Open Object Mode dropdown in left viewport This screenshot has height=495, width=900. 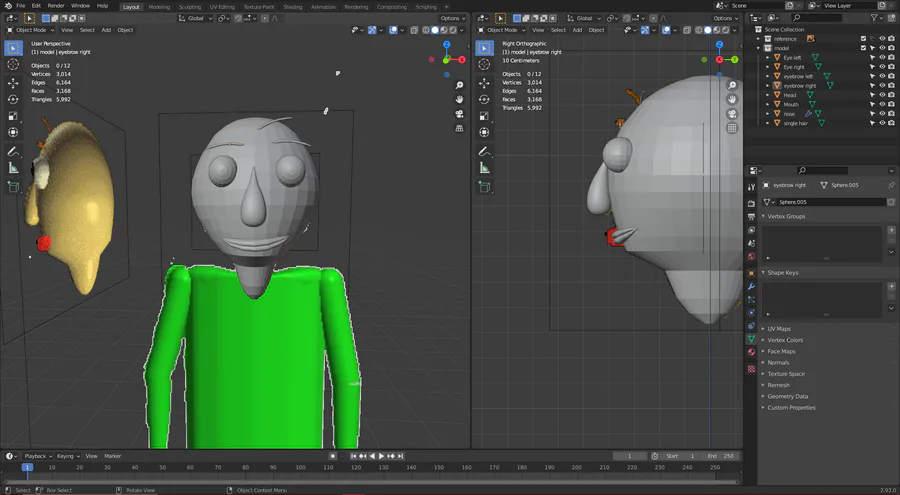pyautogui.click(x=30, y=30)
